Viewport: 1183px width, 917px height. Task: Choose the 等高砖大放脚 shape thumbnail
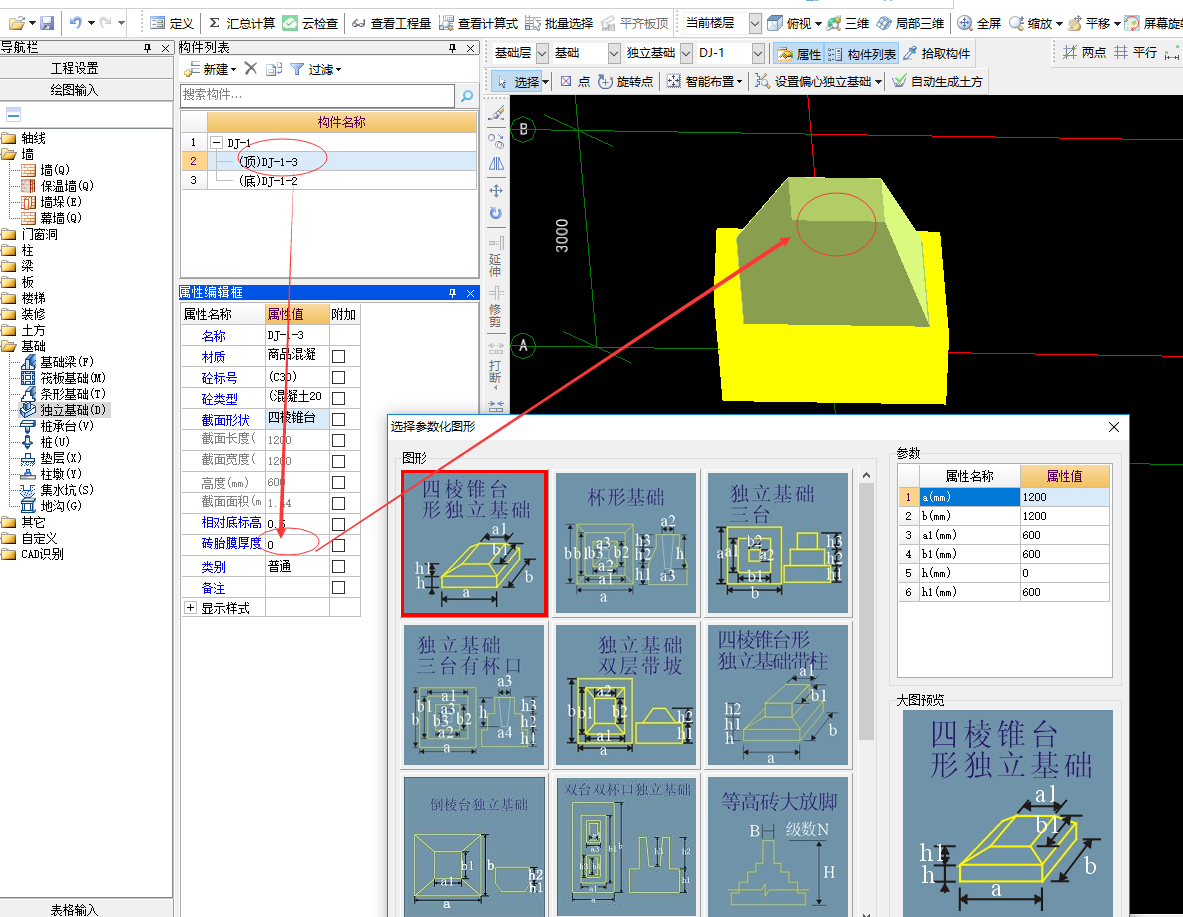[778, 847]
